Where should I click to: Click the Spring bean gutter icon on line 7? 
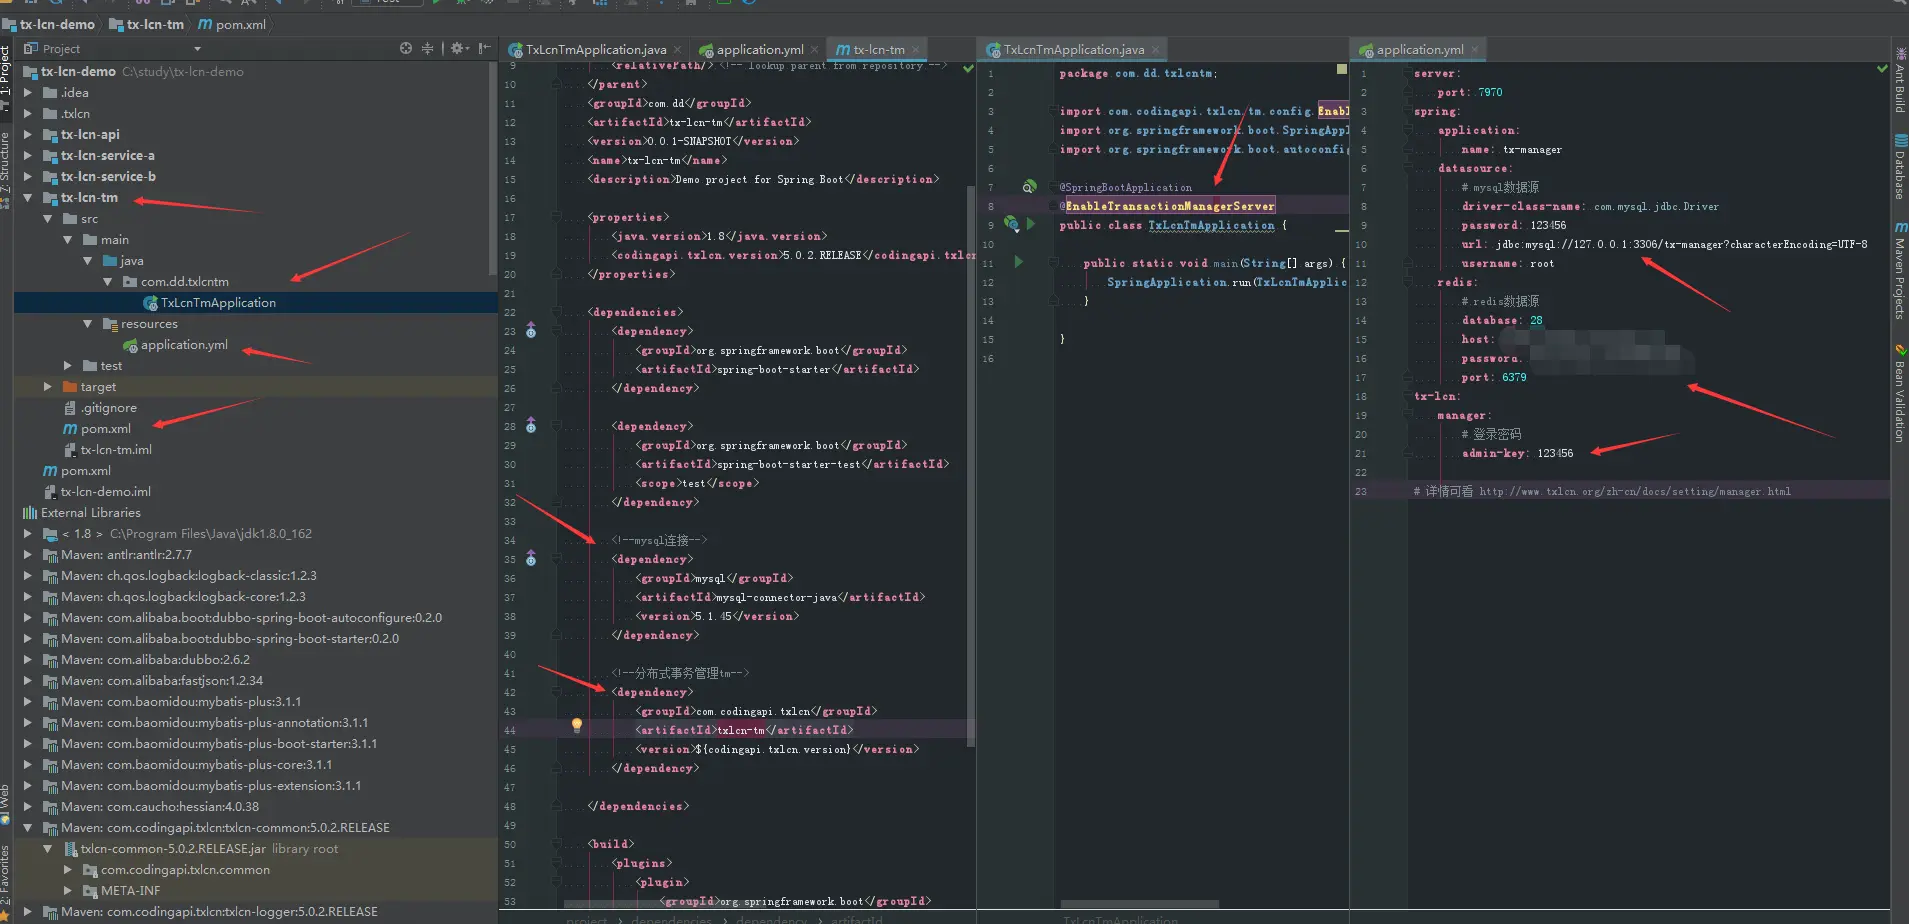(1028, 187)
